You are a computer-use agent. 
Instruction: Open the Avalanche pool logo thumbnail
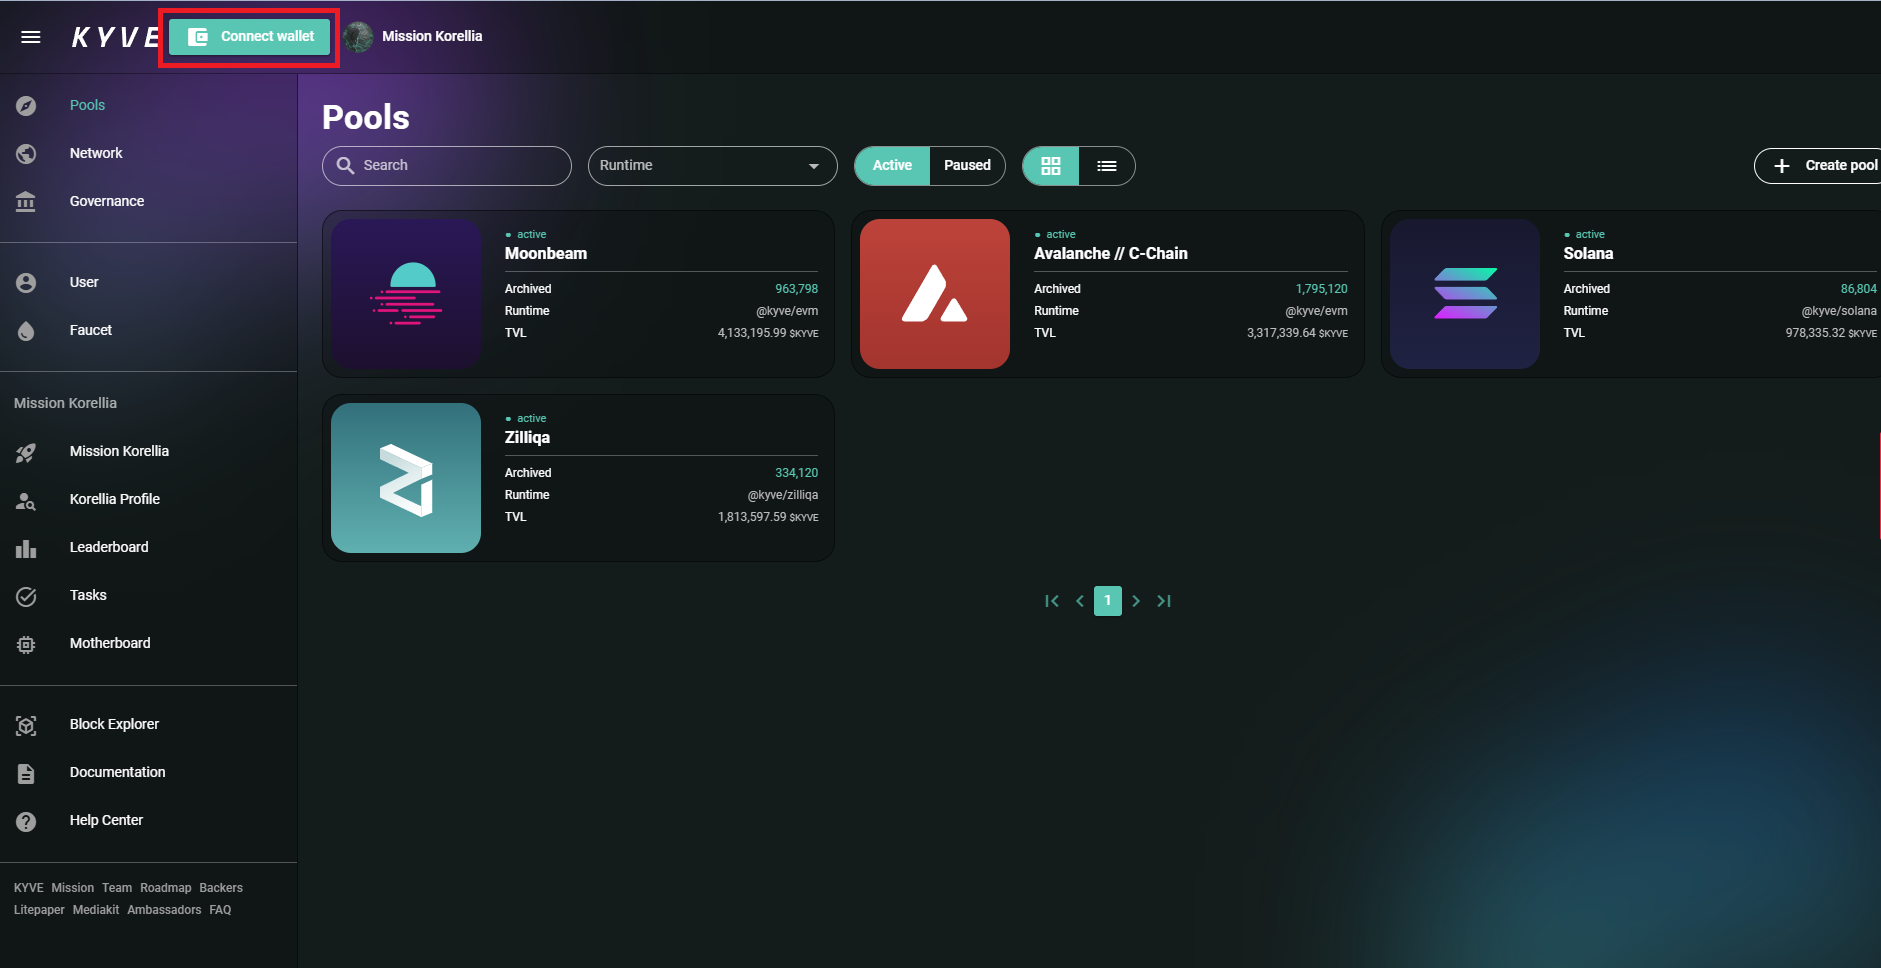click(935, 294)
